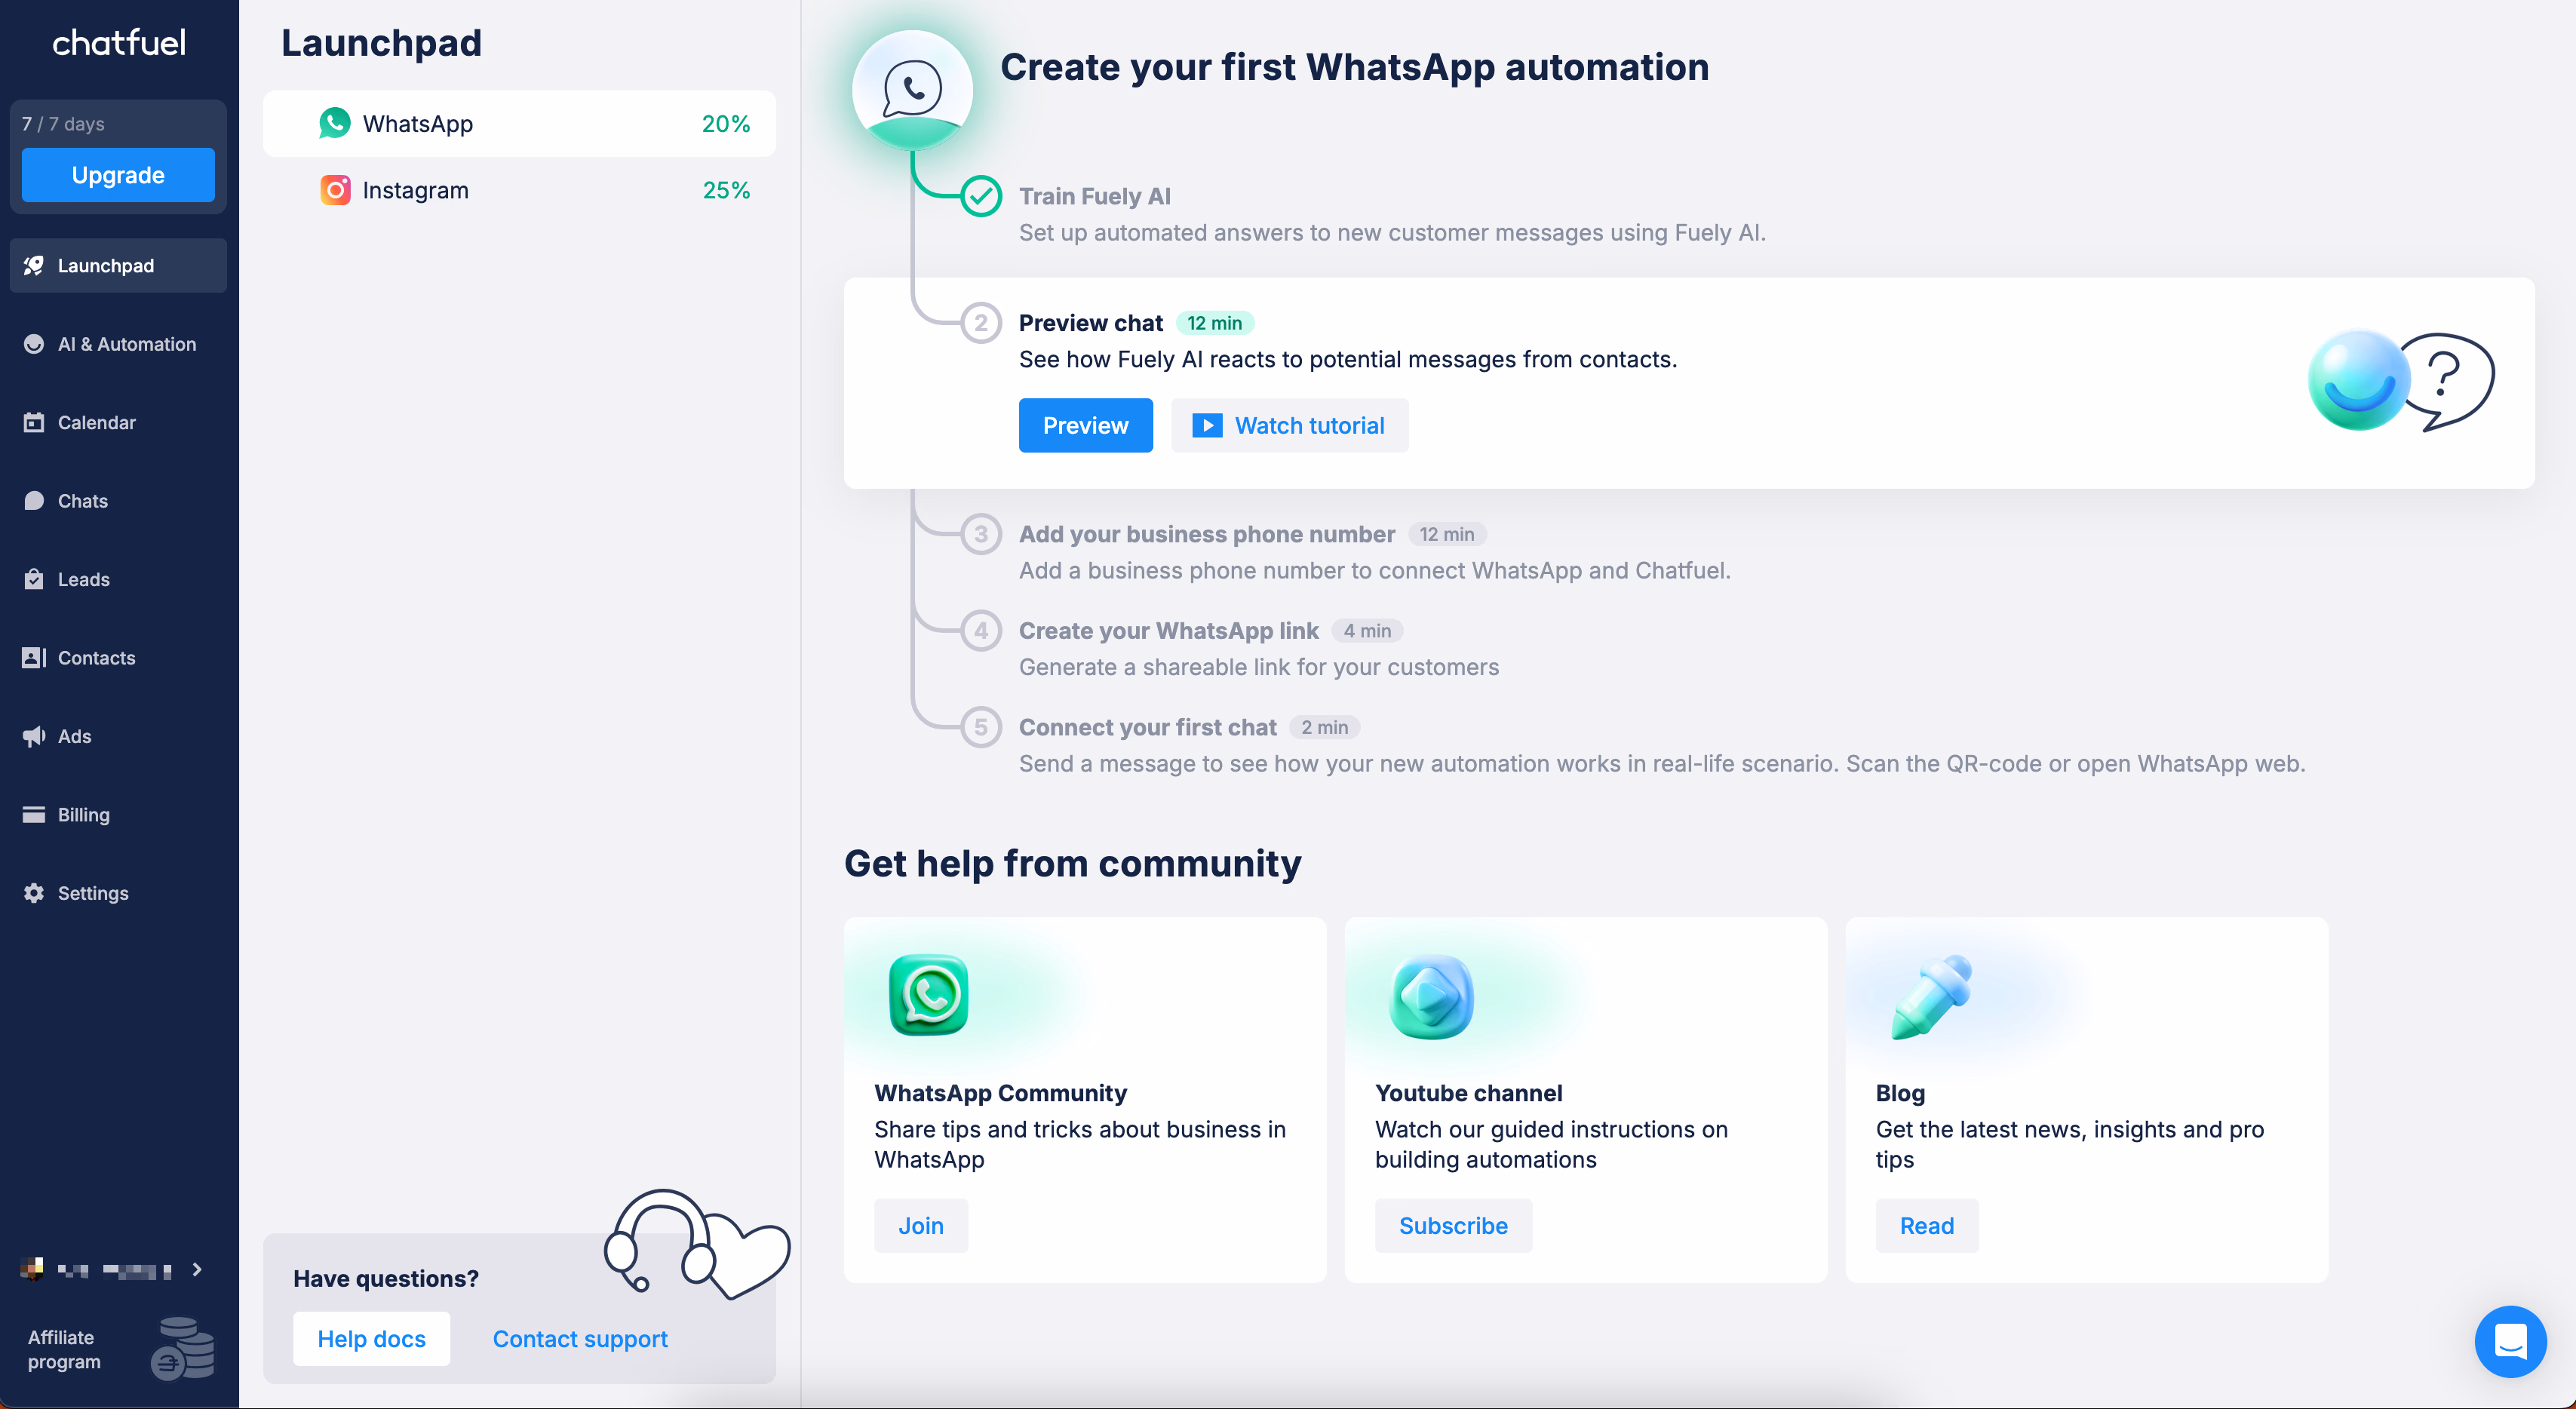Expand the account switcher chevron
2576x1409 pixels.
click(197, 1269)
